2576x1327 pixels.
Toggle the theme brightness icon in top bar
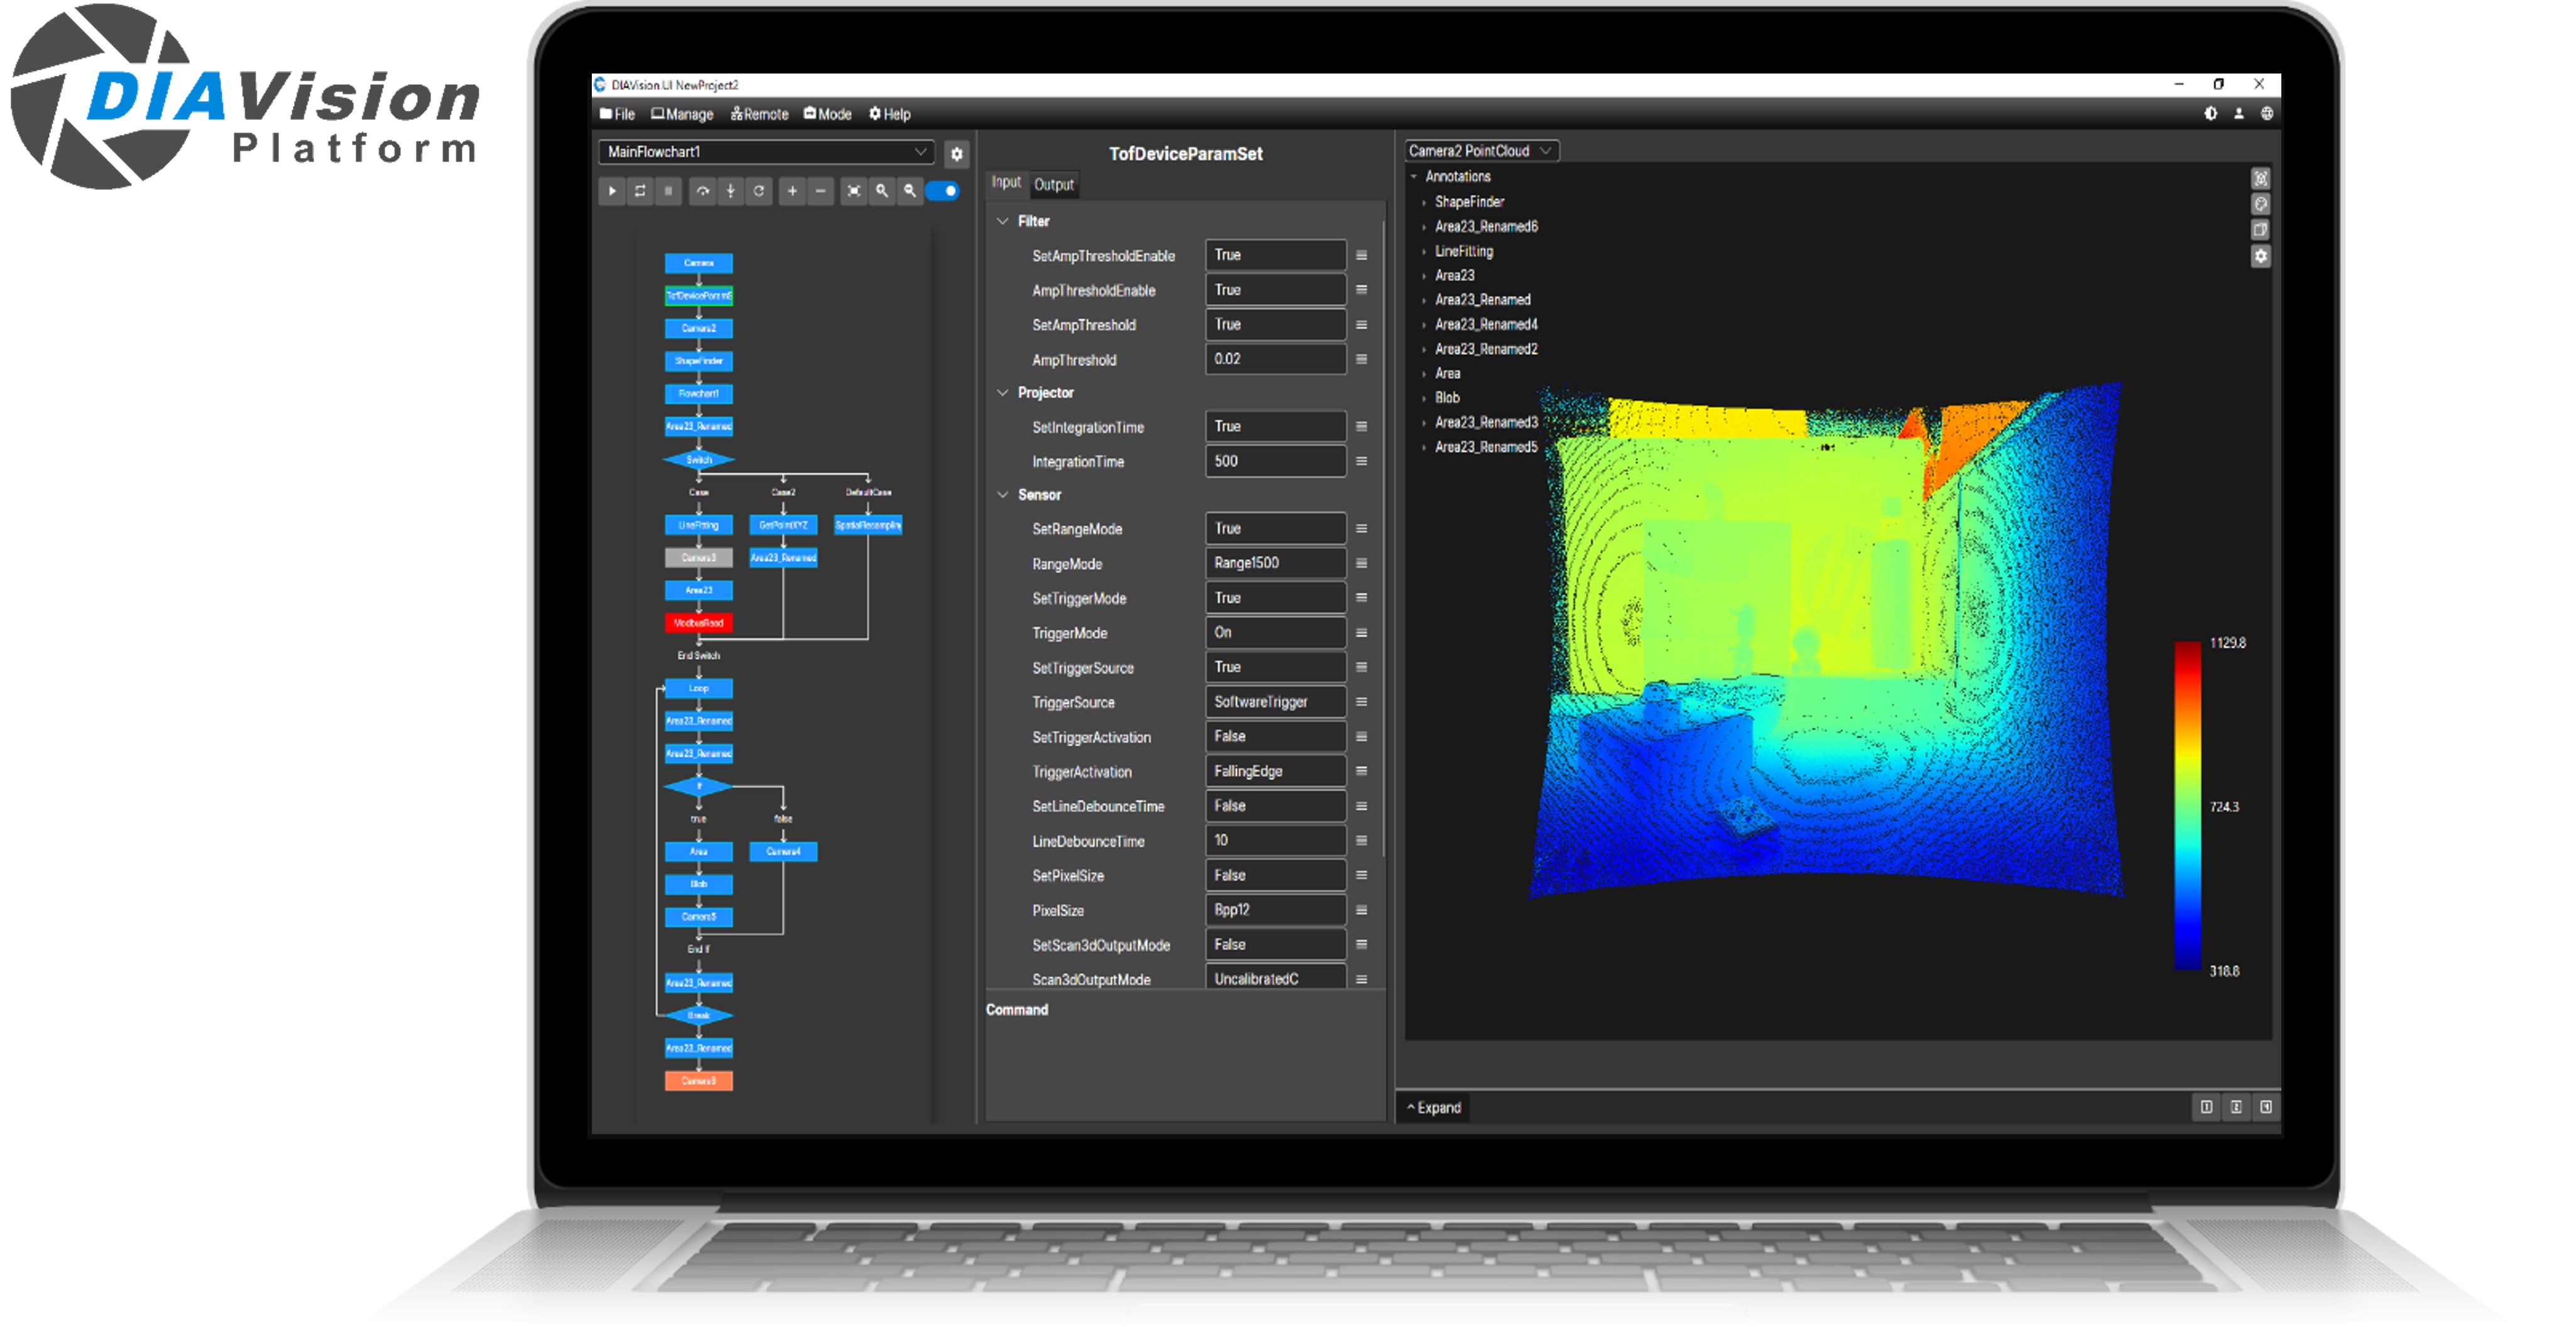point(2211,114)
